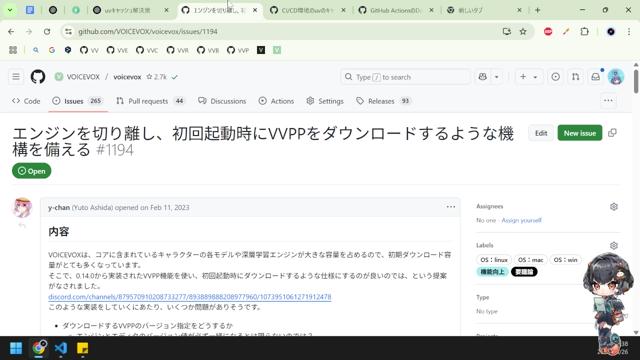Viewport: 640px width, 360px height.
Task: Open the VVC bookmark
Action: coord(147,50)
